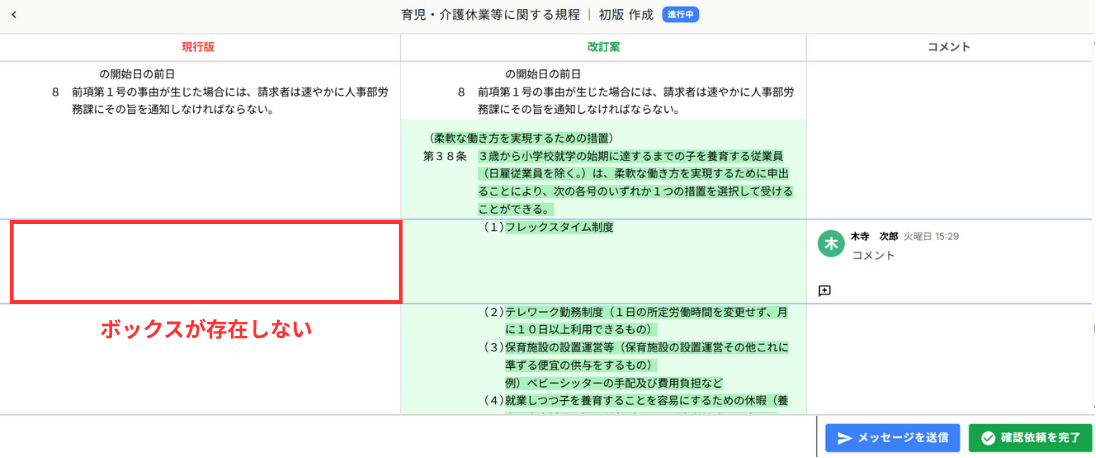
Task: Select the 改訂案 column header
Action: (603, 47)
